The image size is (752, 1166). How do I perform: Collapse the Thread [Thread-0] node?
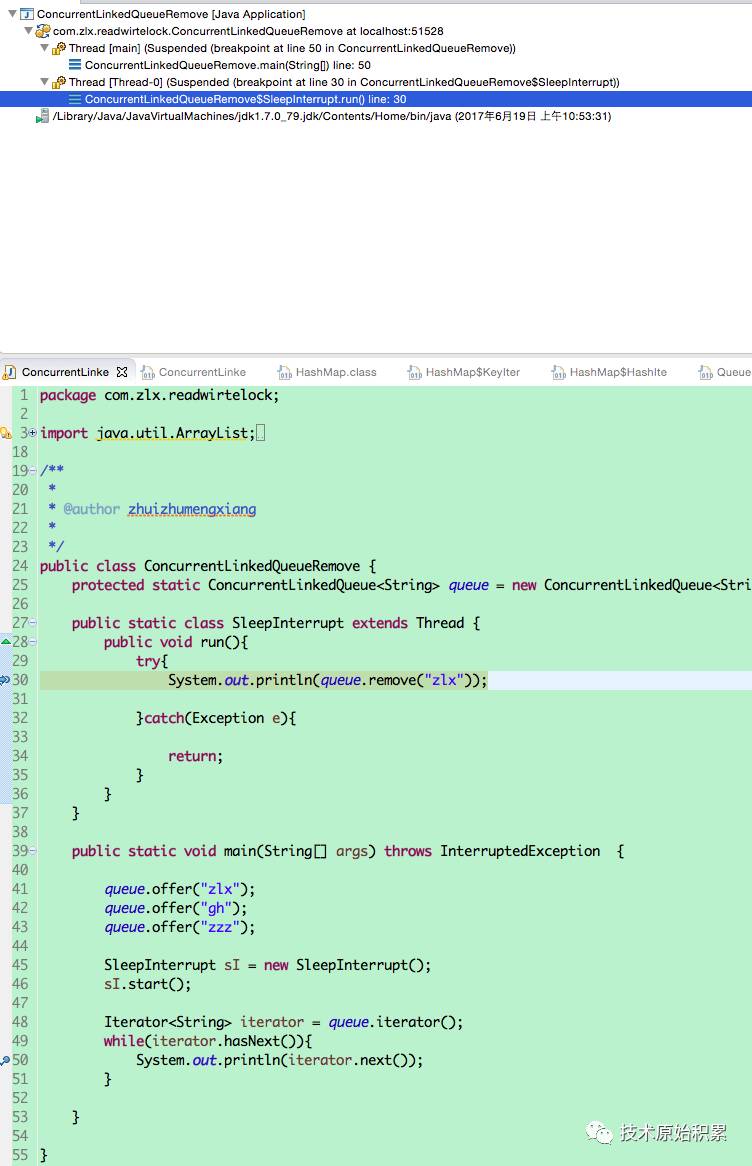44,82
